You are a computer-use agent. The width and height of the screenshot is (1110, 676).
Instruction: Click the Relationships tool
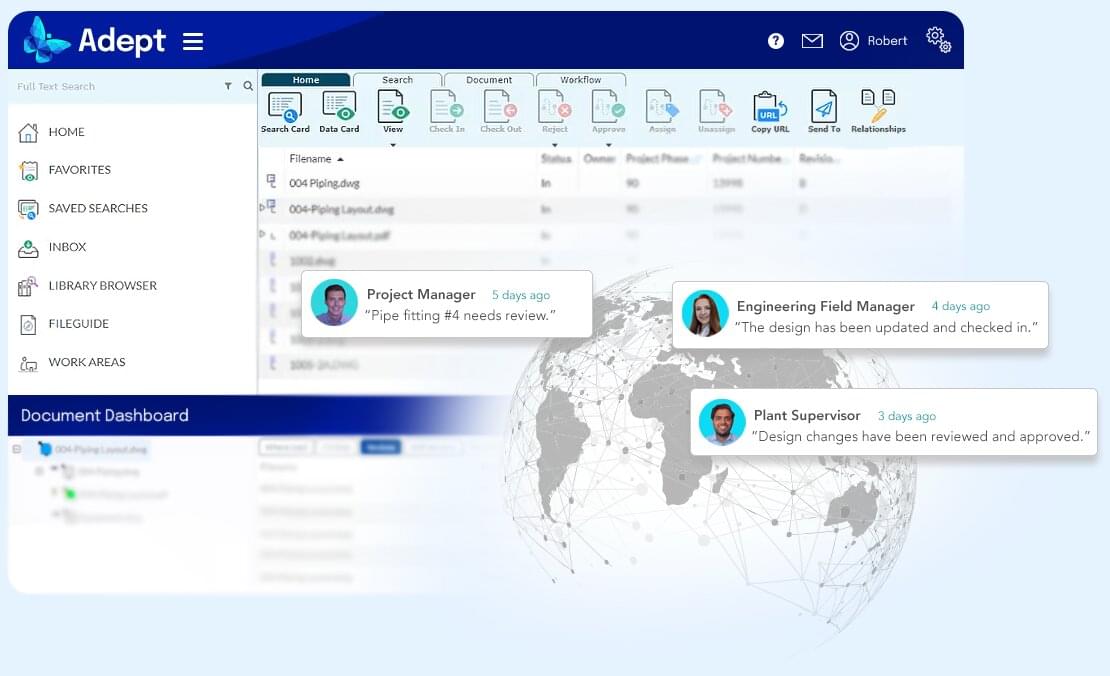coord(879,112)
